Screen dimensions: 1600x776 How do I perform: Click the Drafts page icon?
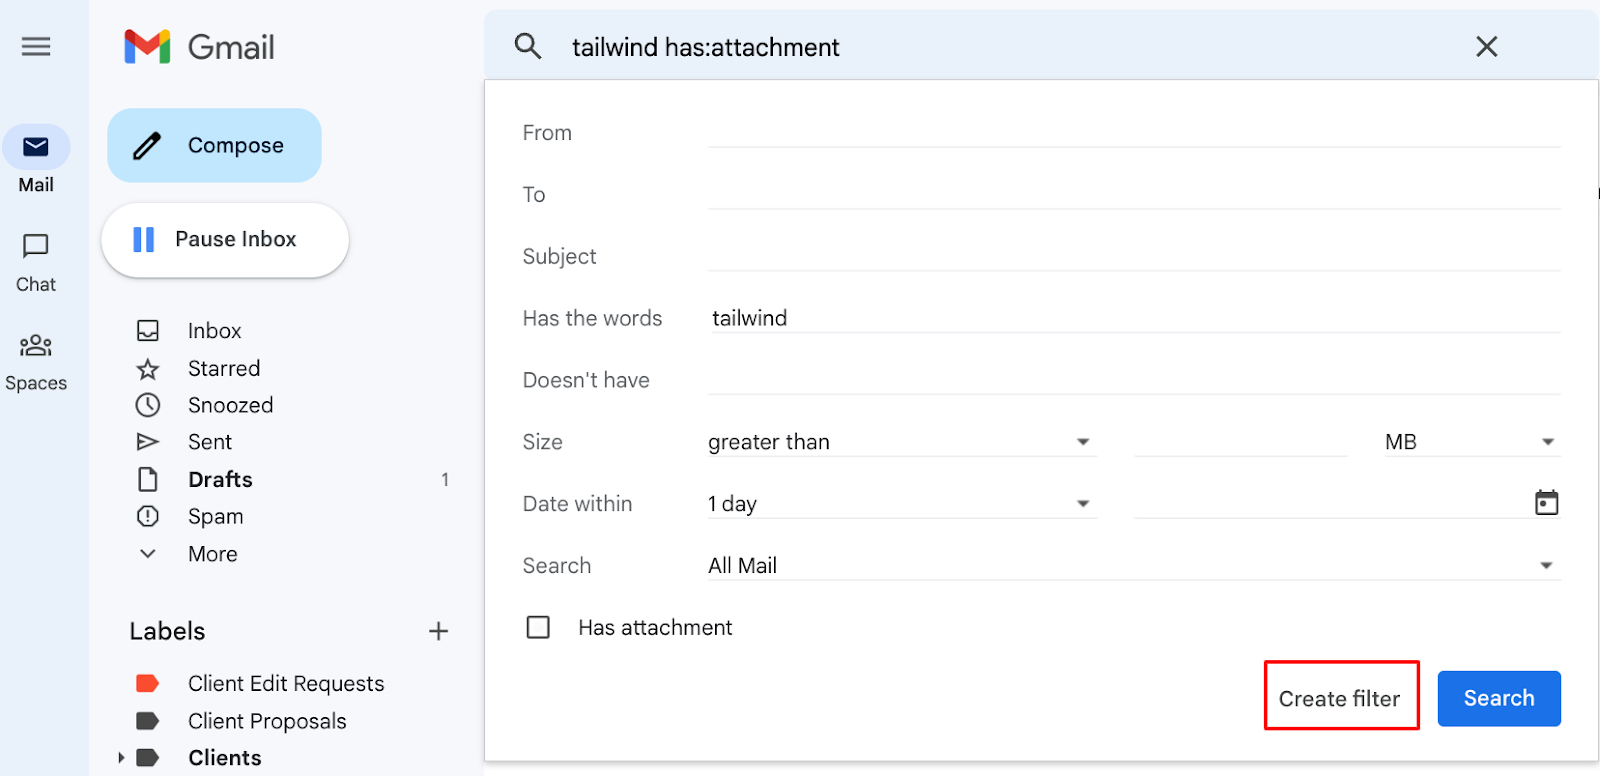[x=148, y=480]
